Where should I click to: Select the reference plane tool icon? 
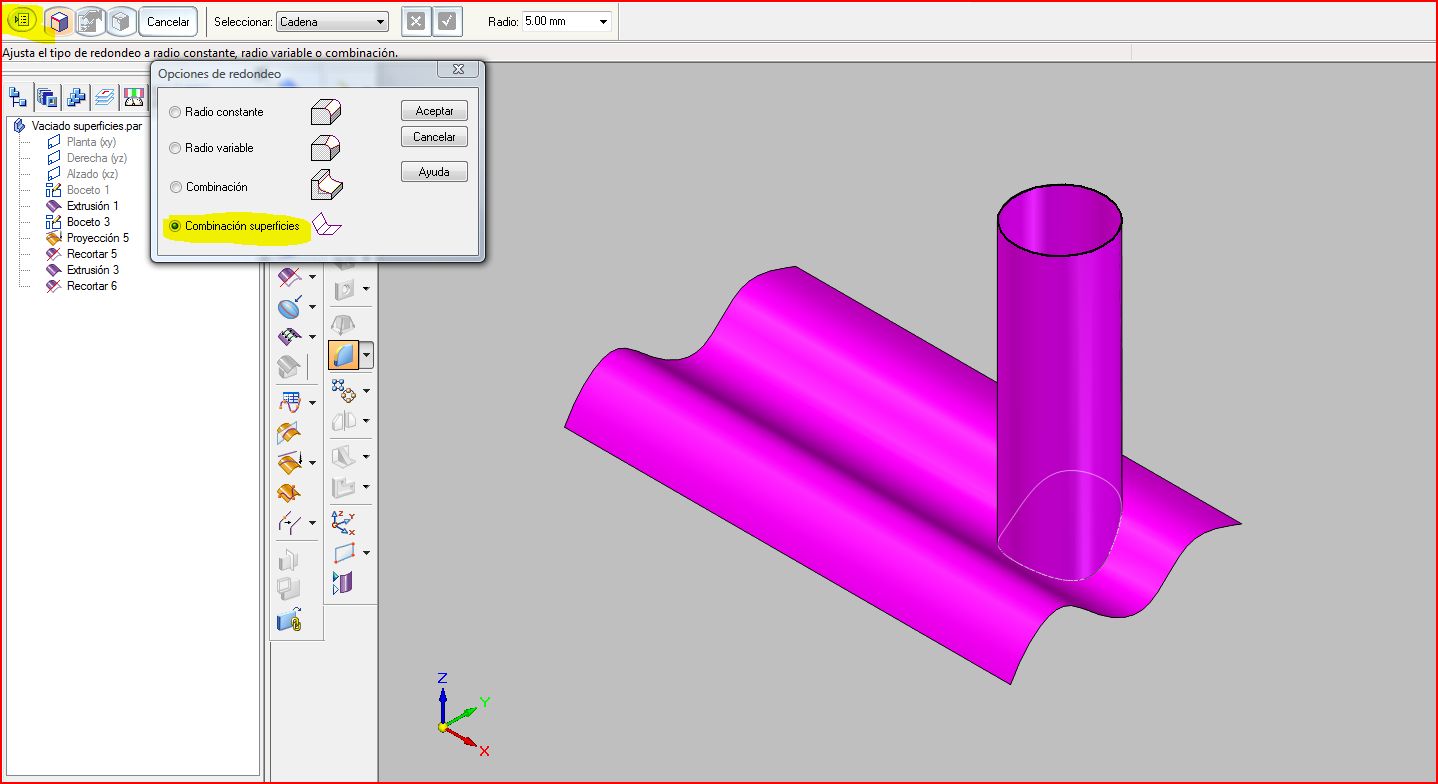(x=343, y=552)
